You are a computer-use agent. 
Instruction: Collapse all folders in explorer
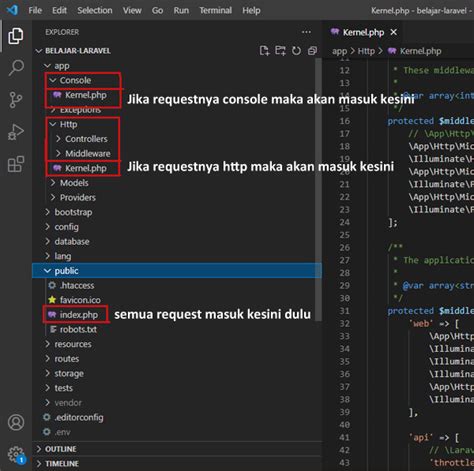(312, 51)
